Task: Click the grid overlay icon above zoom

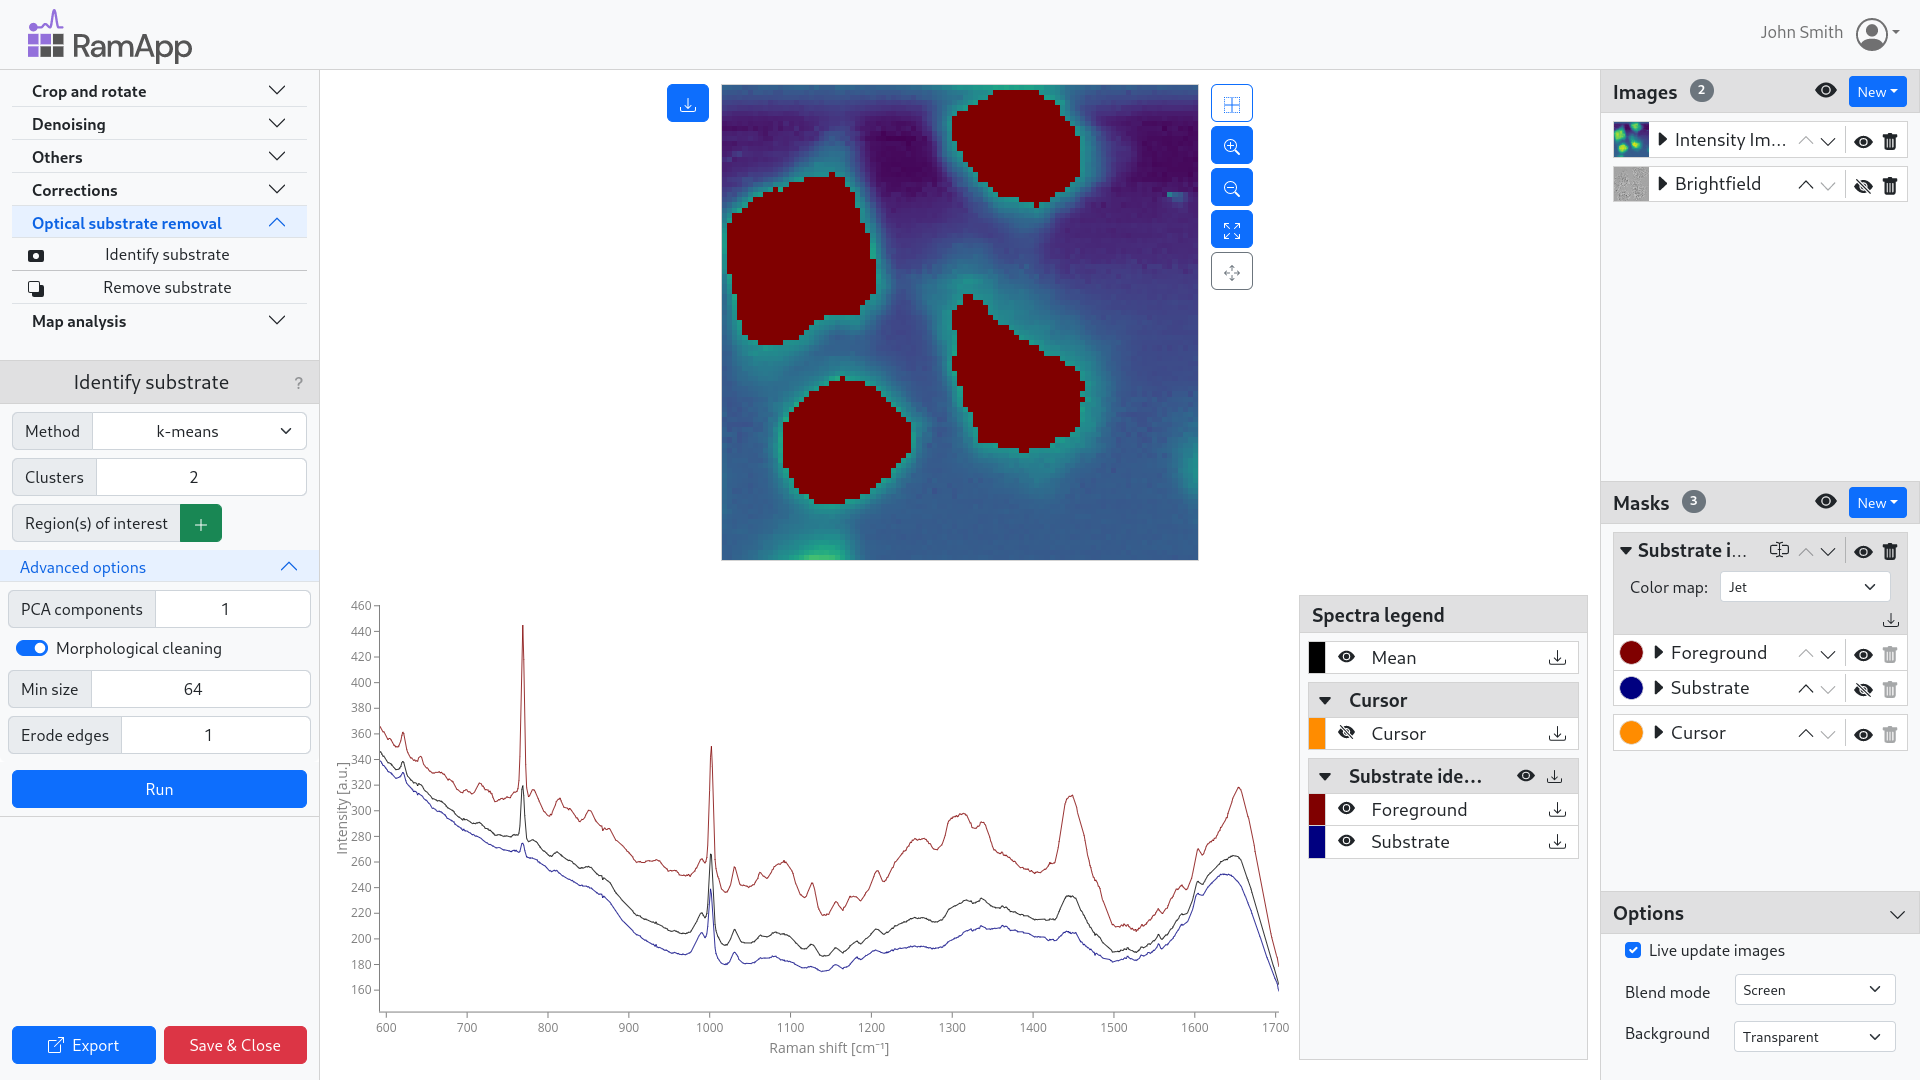Action: 1232,104
